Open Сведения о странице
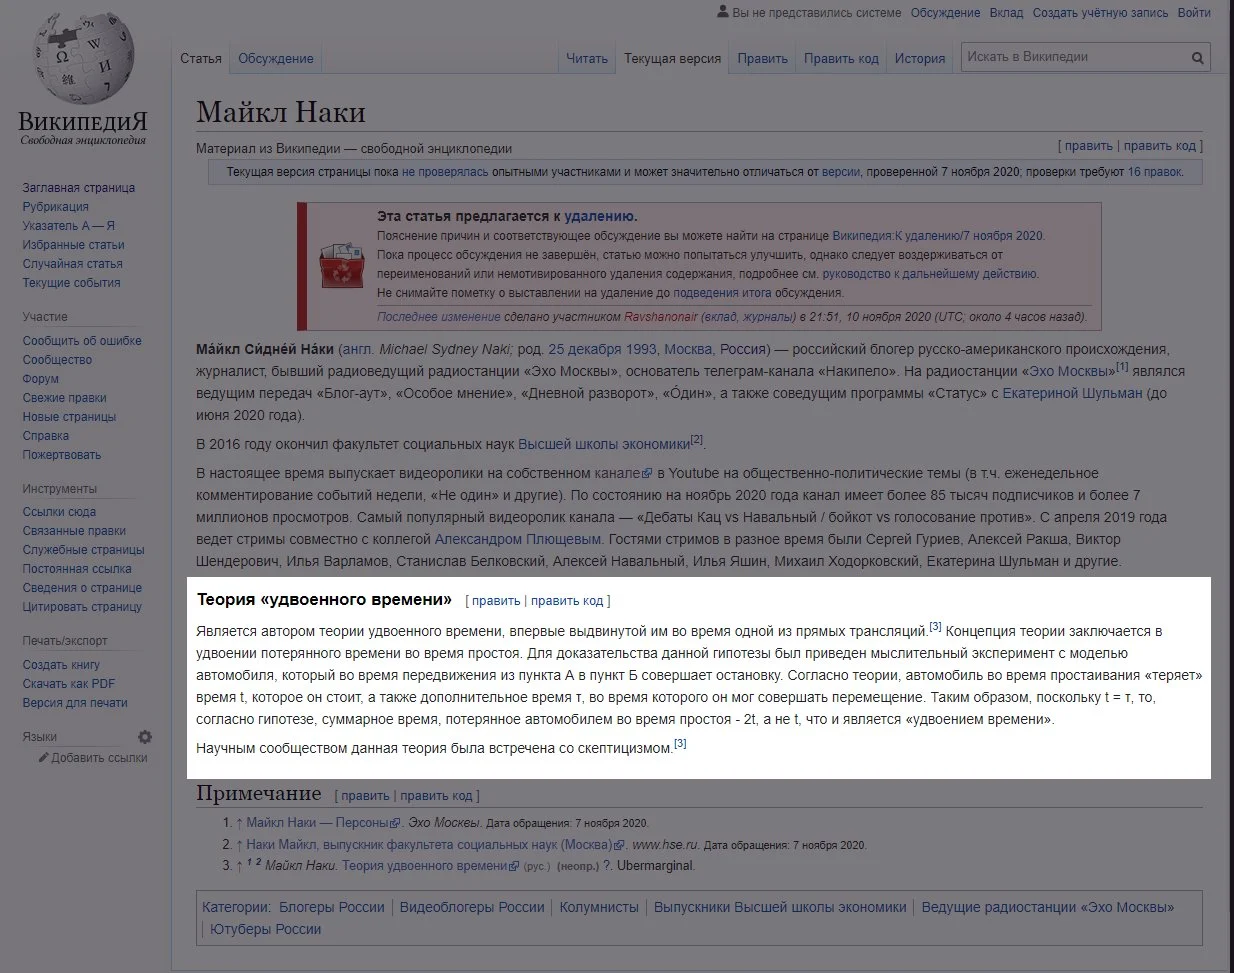1234x973 pixels. click(x=82, y=588)
